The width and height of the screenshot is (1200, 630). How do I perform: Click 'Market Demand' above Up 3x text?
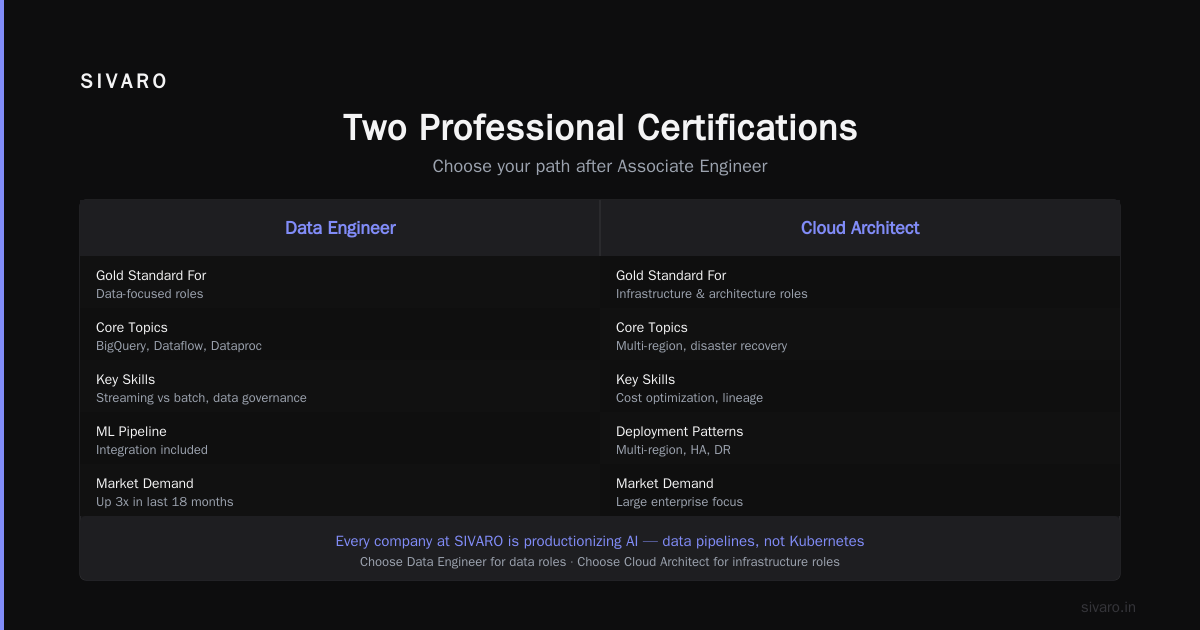(145, 483)
